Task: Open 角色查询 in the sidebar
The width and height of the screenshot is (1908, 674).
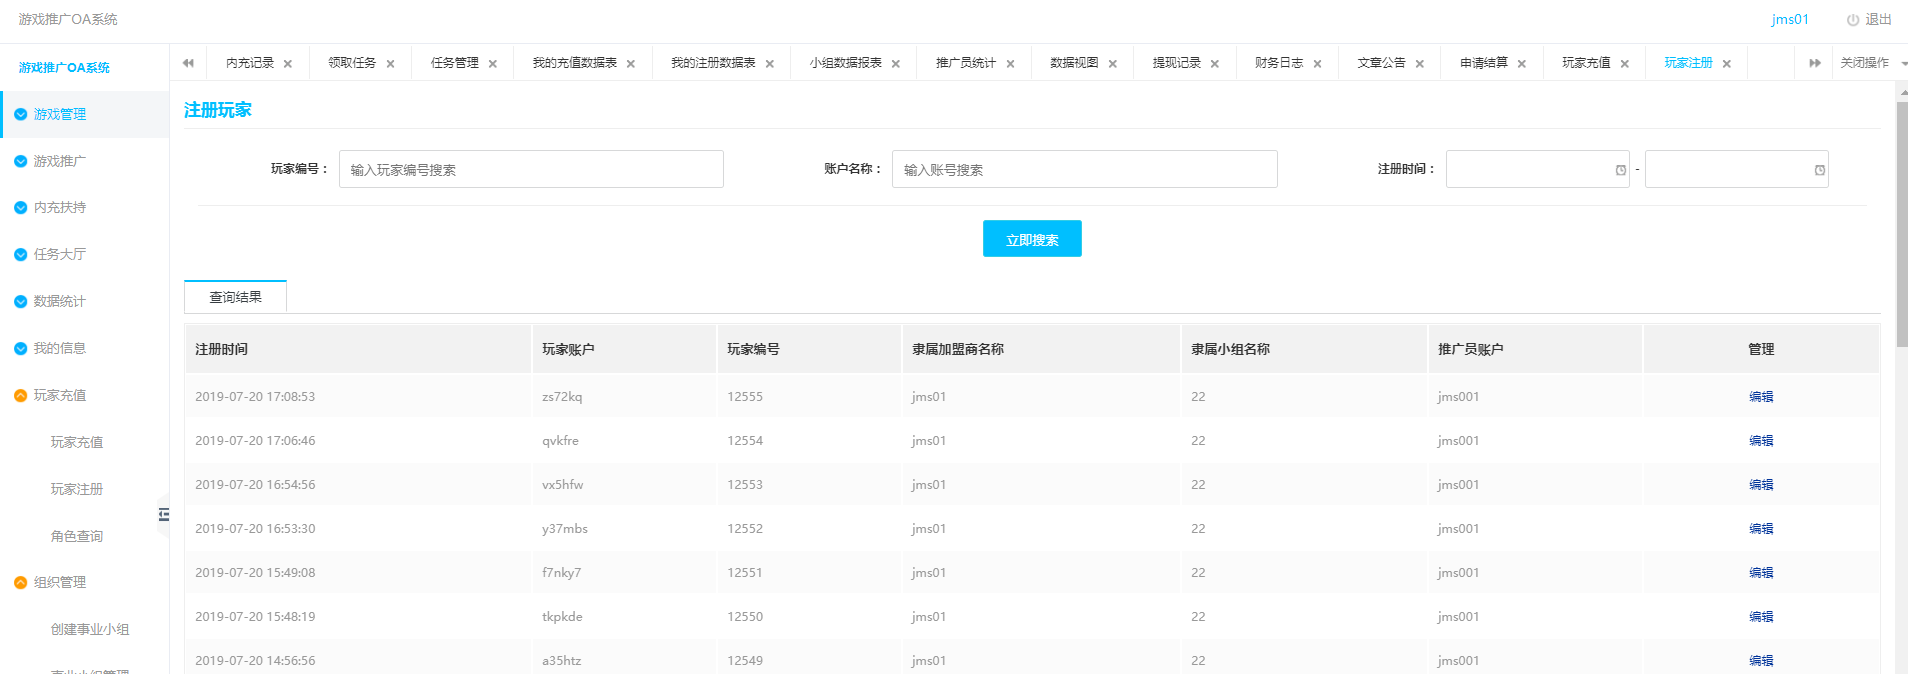Action: pyautogui.click(x=77, y=536)
